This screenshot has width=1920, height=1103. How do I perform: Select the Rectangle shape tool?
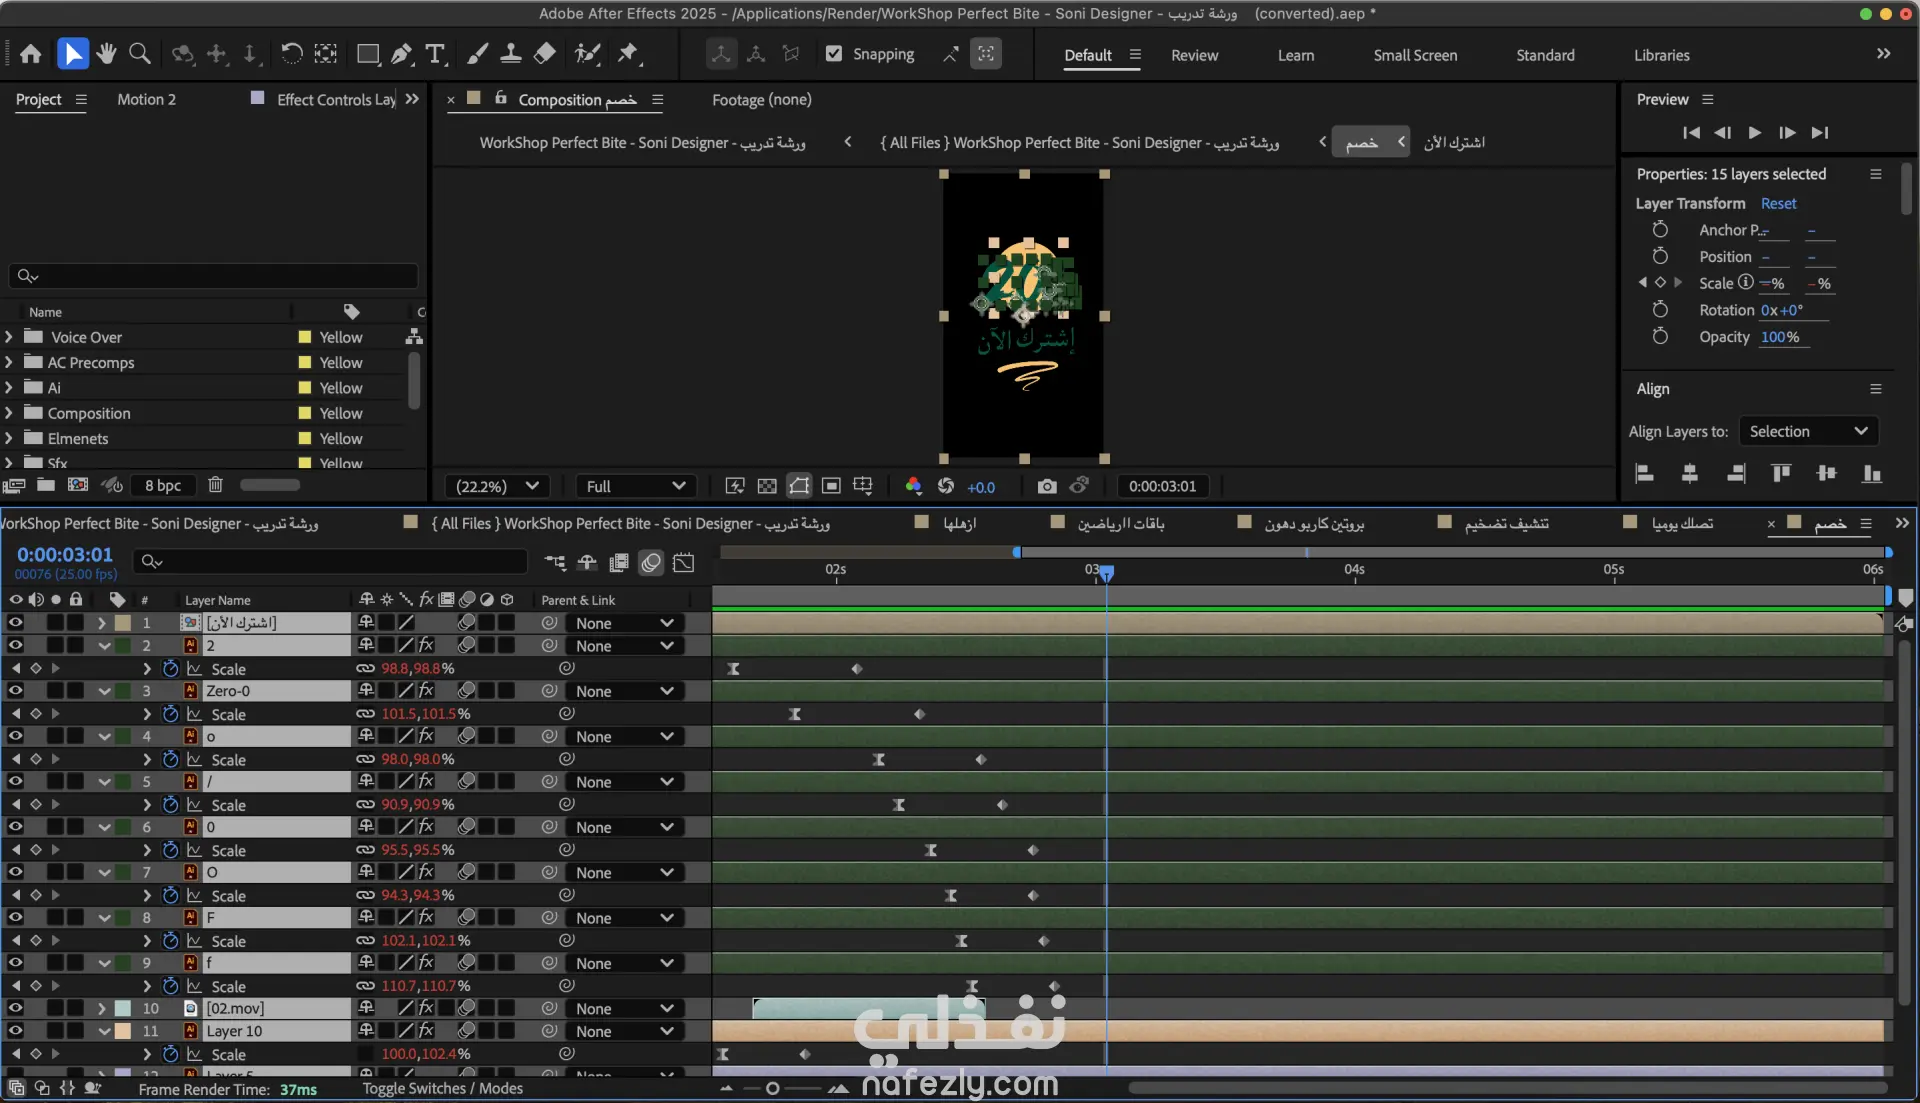click(367, 54)
